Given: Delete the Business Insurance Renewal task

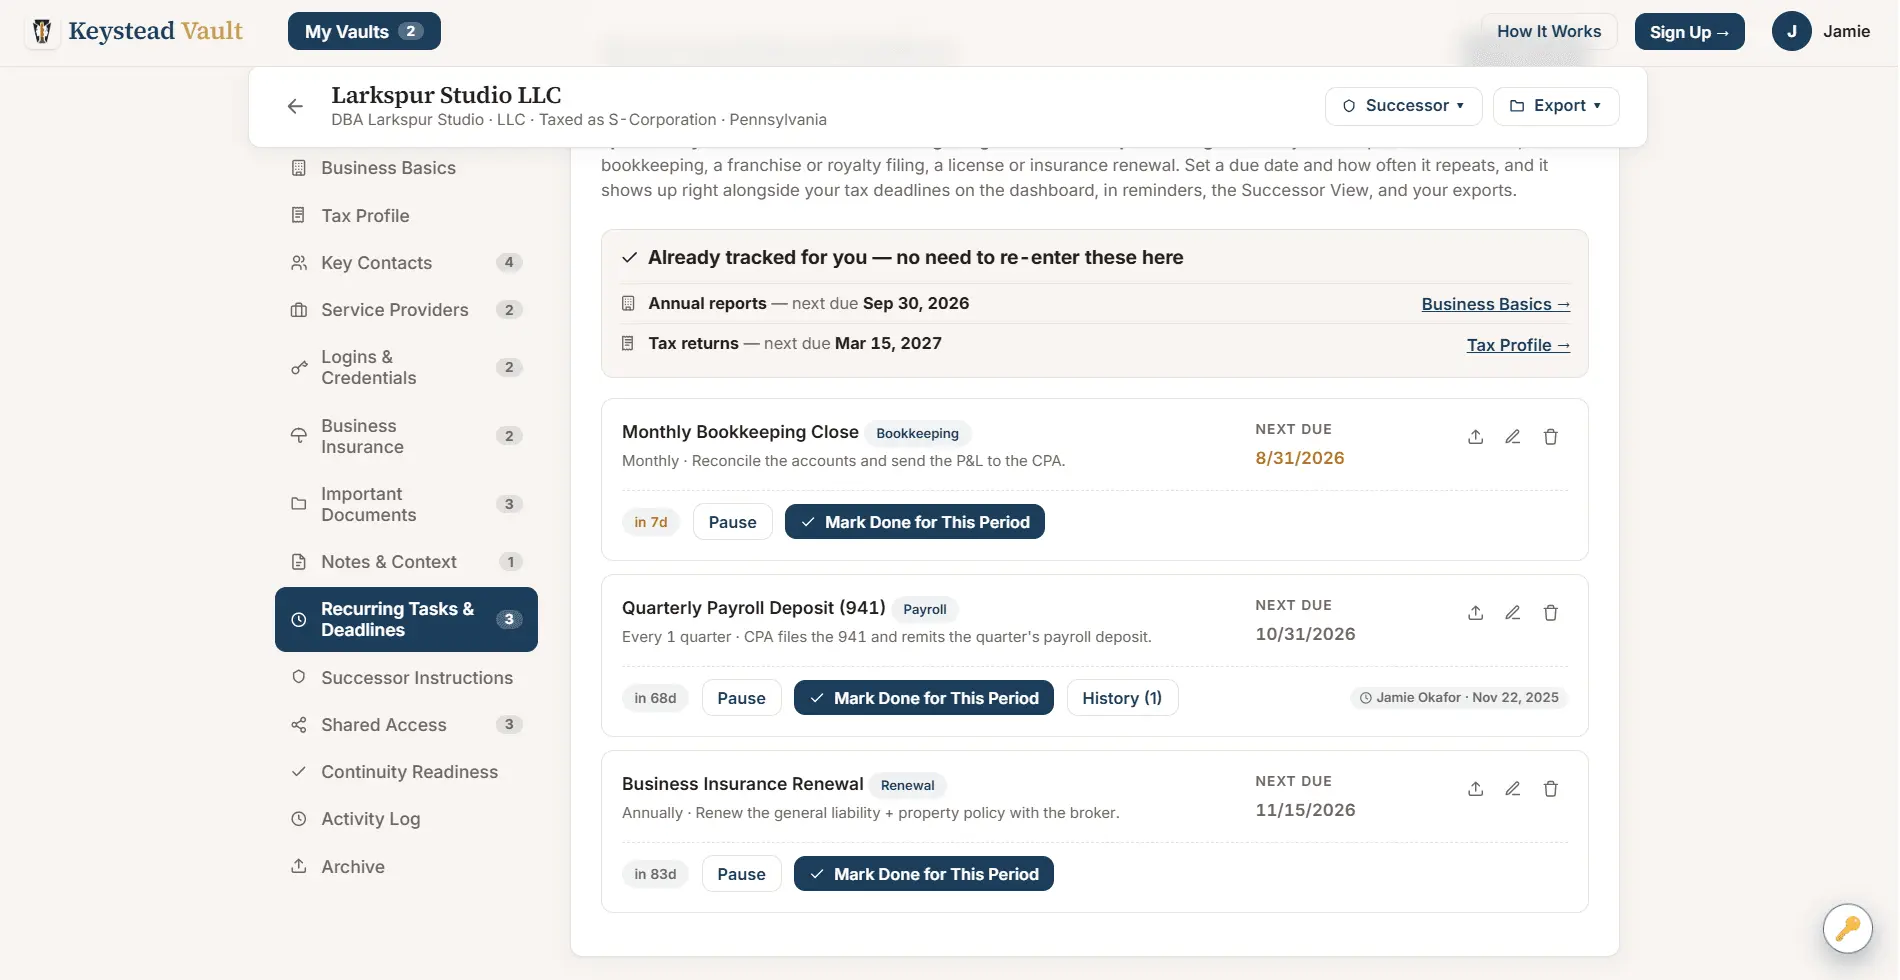Looking at the screenshot, I should pyautogui.click(x=1551, y=789).
